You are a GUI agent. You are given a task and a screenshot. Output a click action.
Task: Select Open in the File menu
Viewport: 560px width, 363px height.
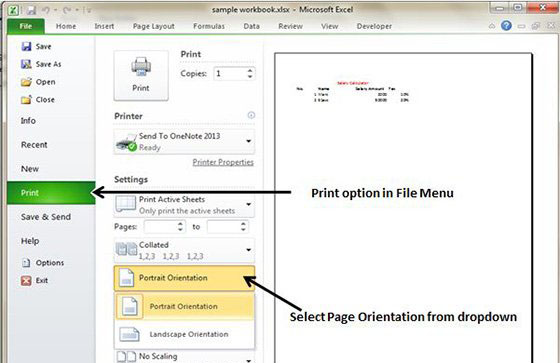pos(38,82)
